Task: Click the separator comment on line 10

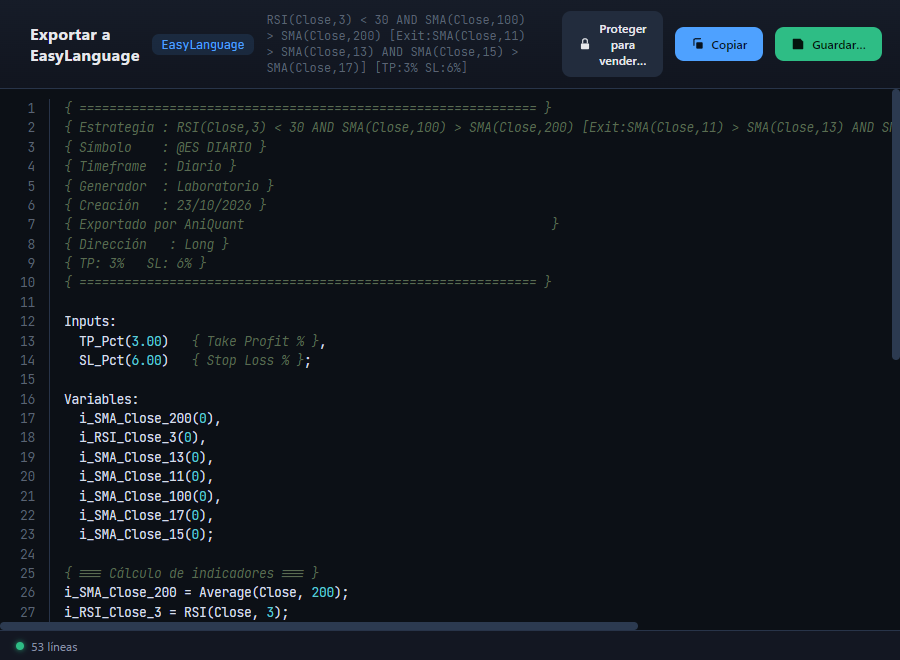Action: [308, 282]
